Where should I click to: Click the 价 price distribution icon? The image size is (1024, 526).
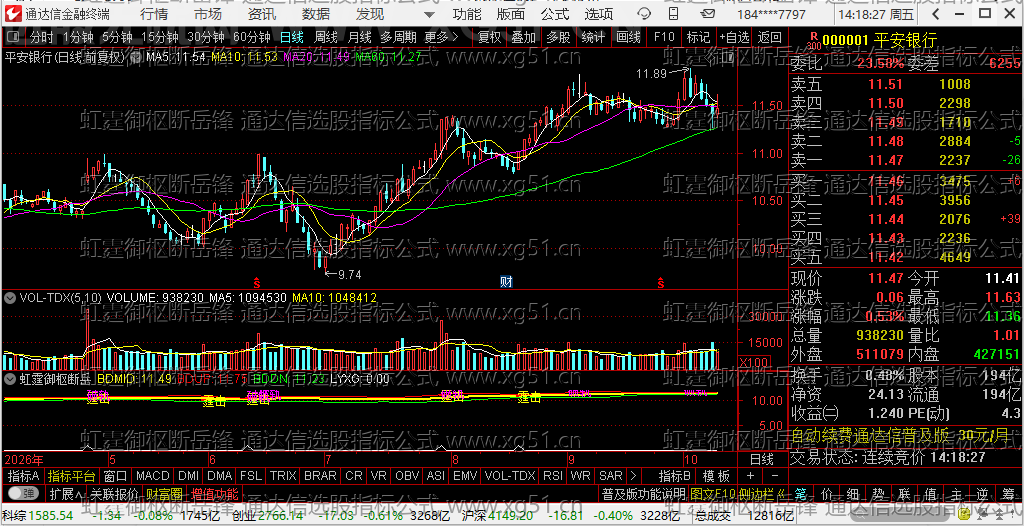(827, 493)
